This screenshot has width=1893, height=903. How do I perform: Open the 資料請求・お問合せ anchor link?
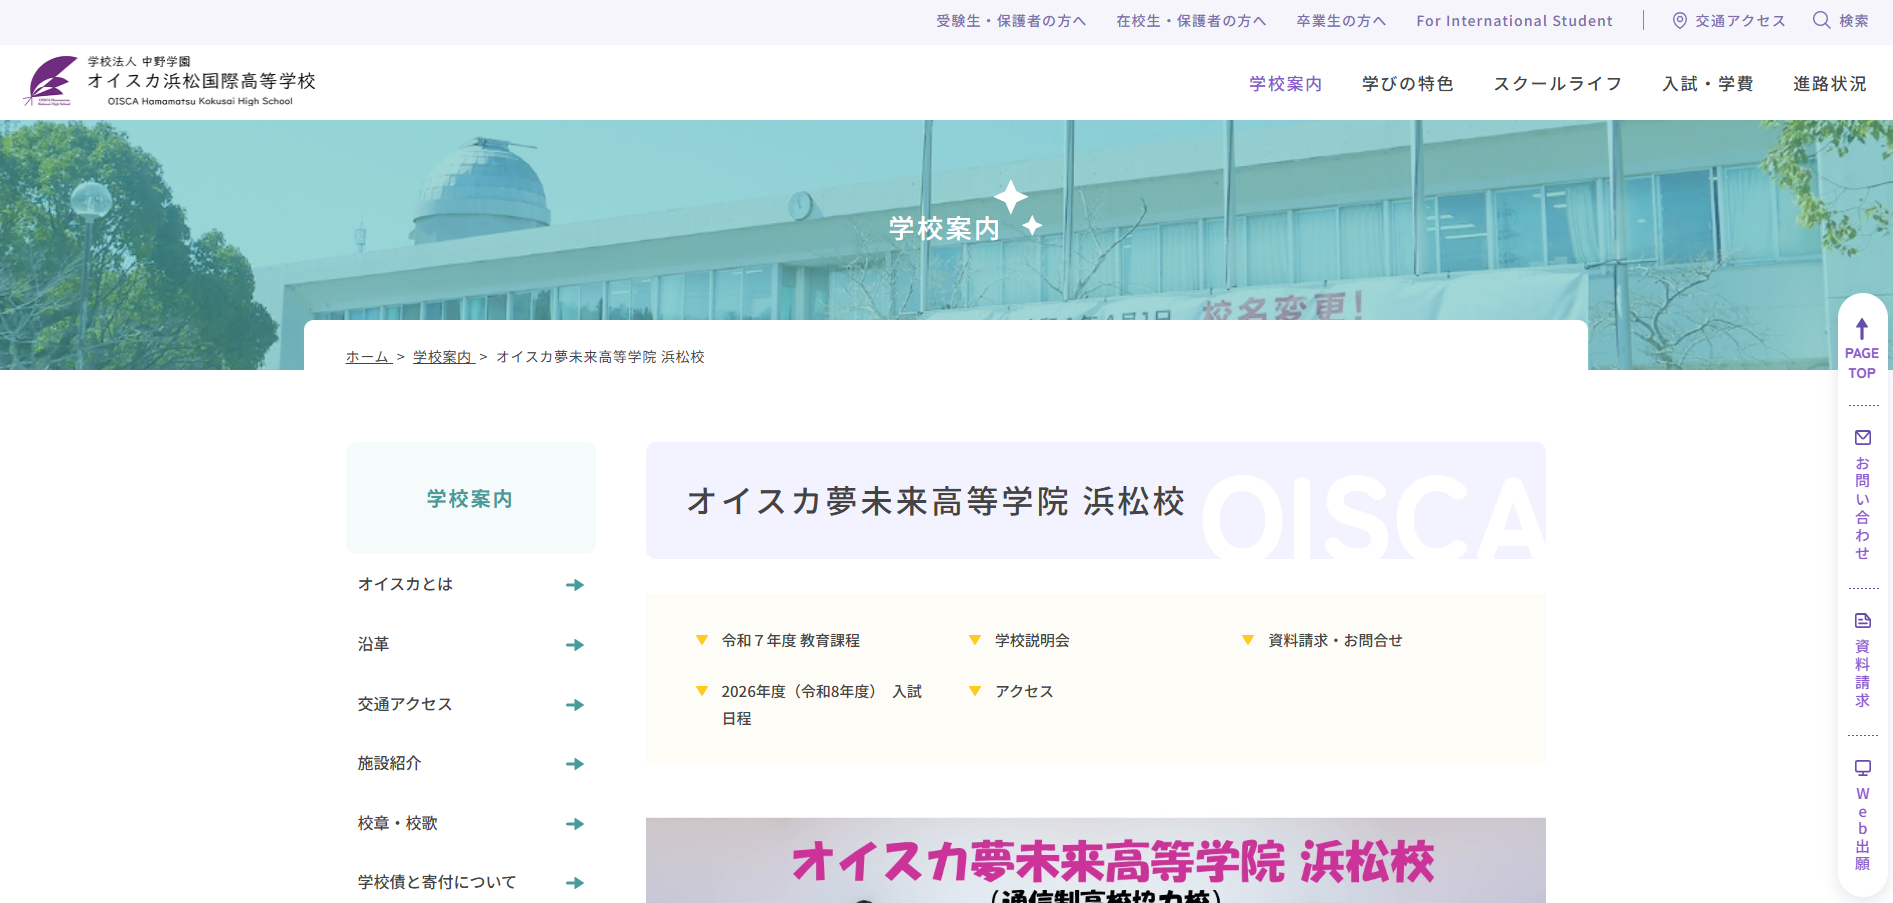tap(1333, 639)
